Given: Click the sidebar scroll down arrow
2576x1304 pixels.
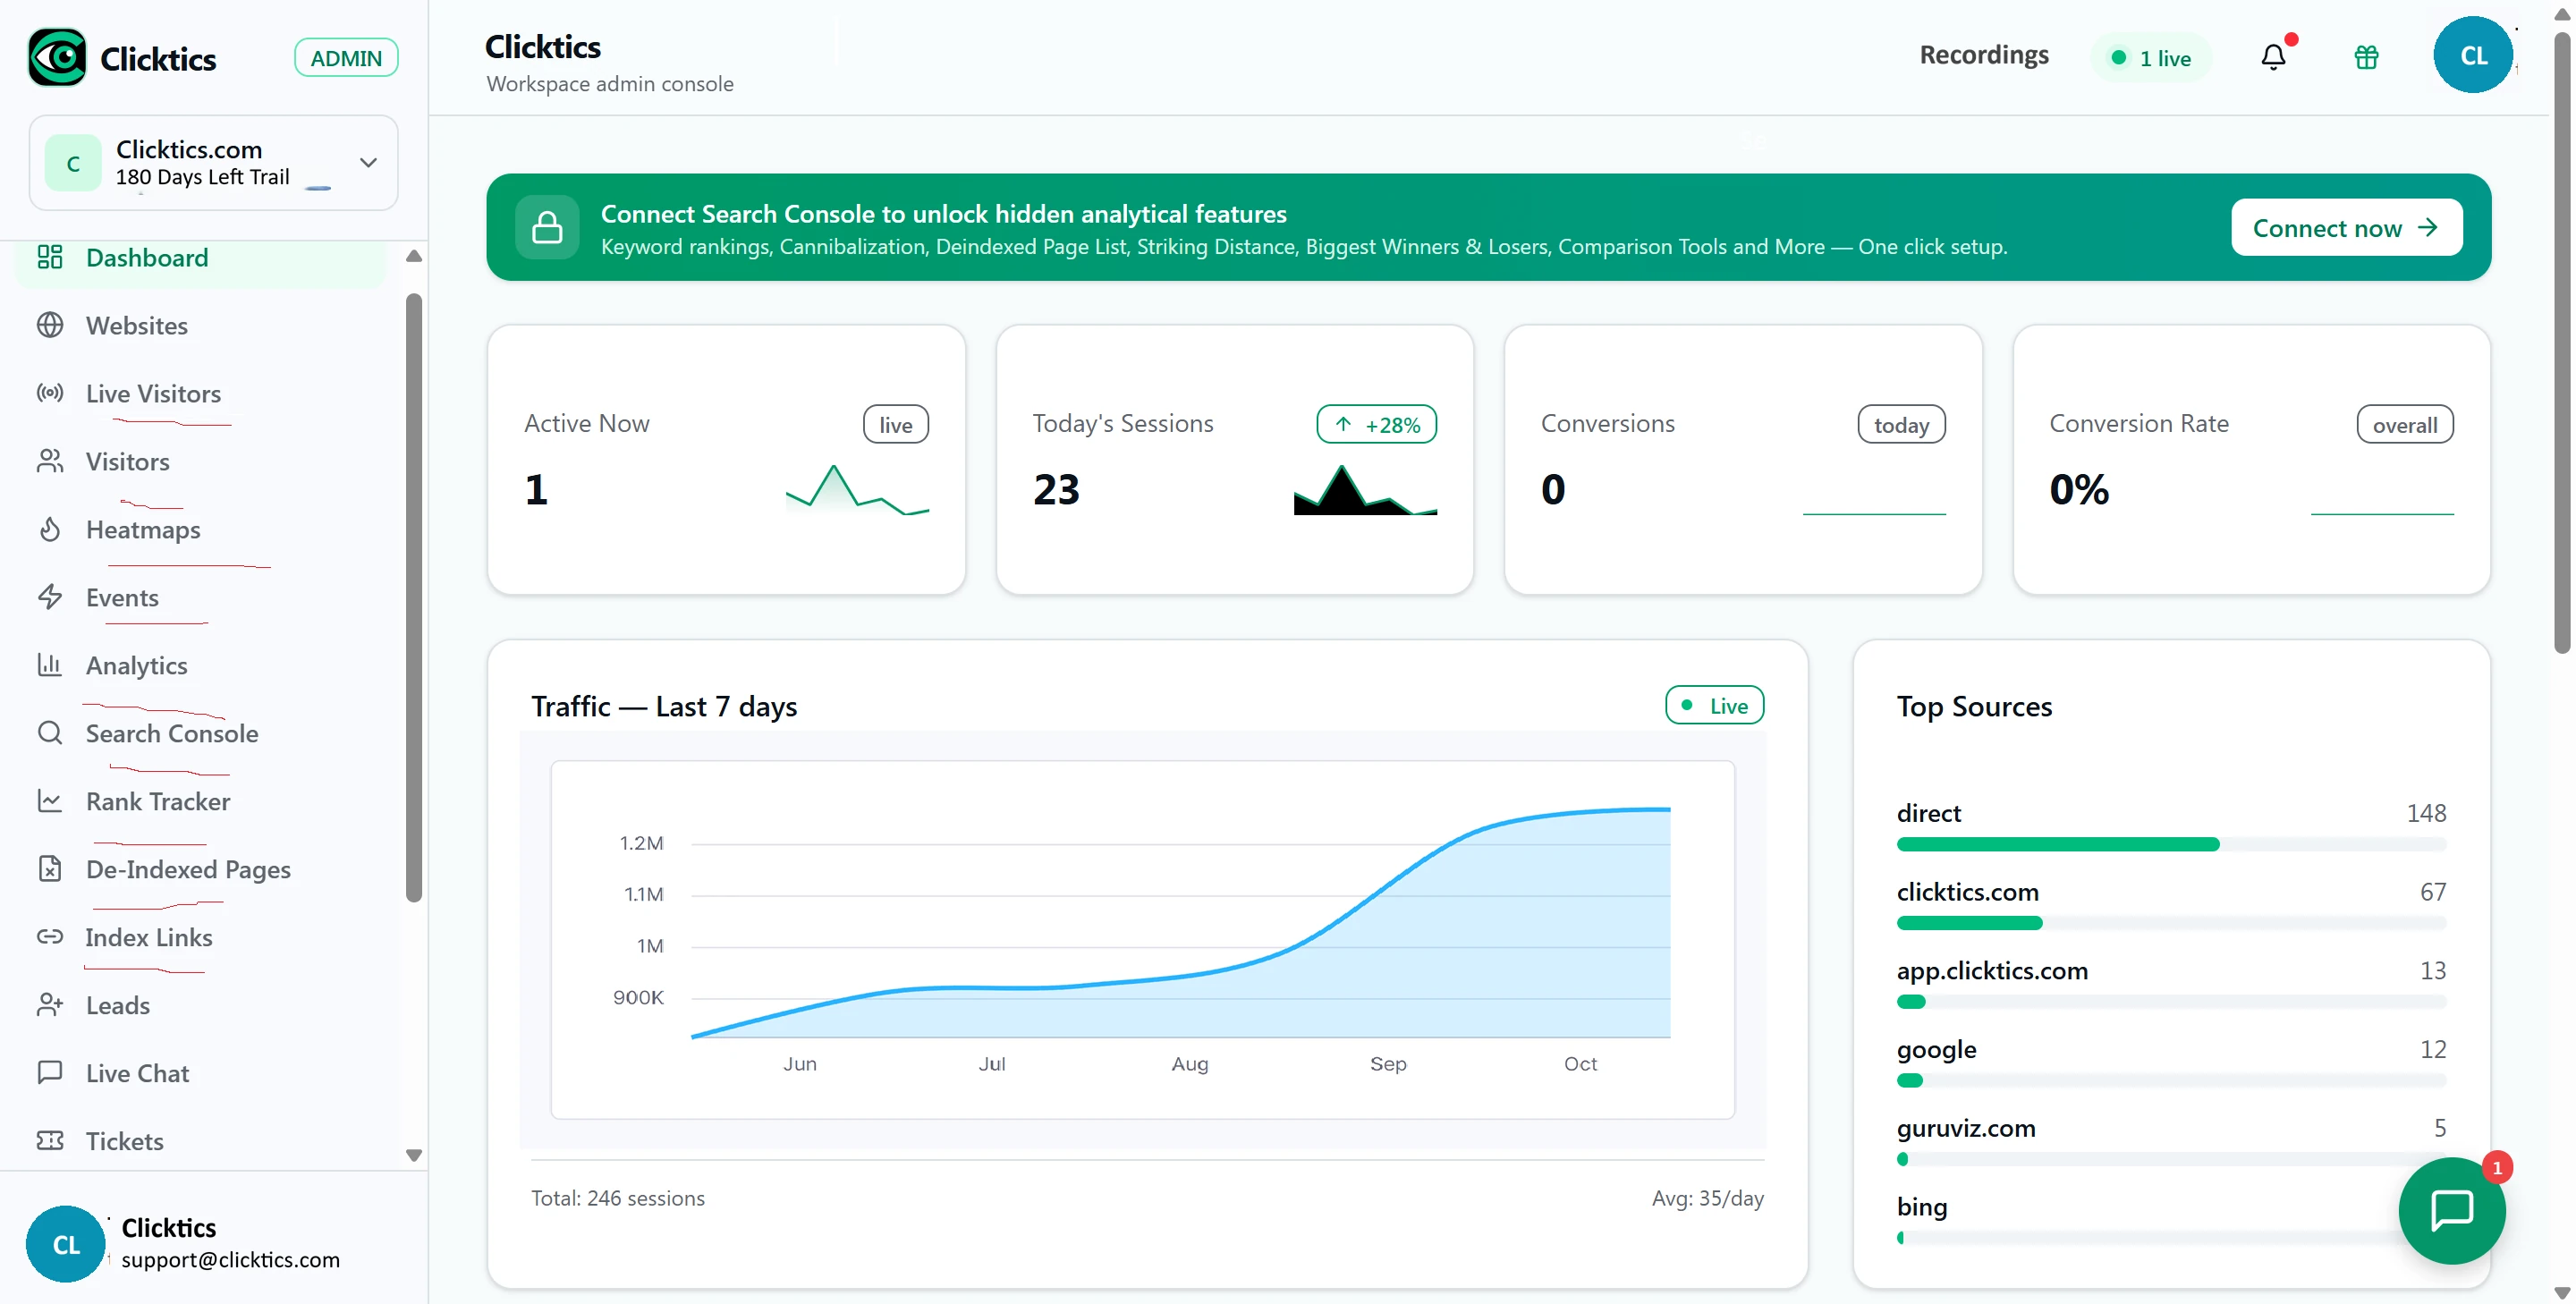Looking at the screenshot, I should pos(414,1155).
